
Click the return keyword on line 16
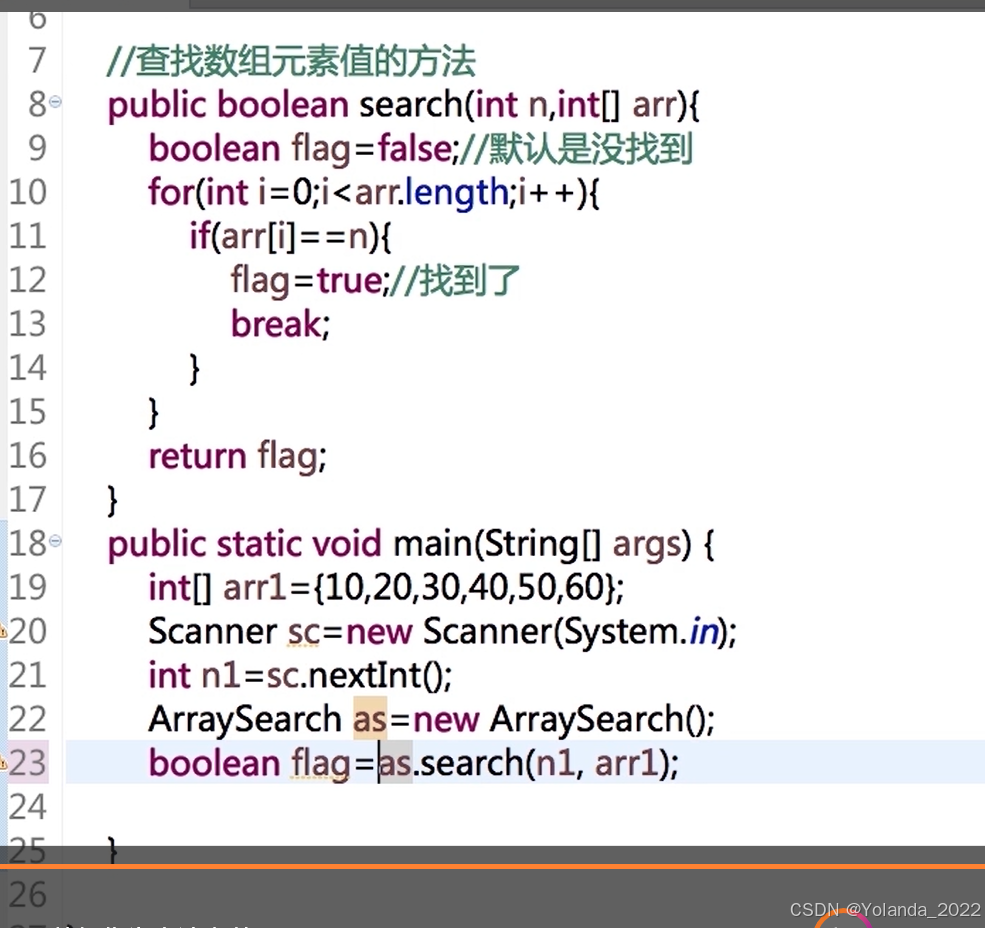pos(197,457)
